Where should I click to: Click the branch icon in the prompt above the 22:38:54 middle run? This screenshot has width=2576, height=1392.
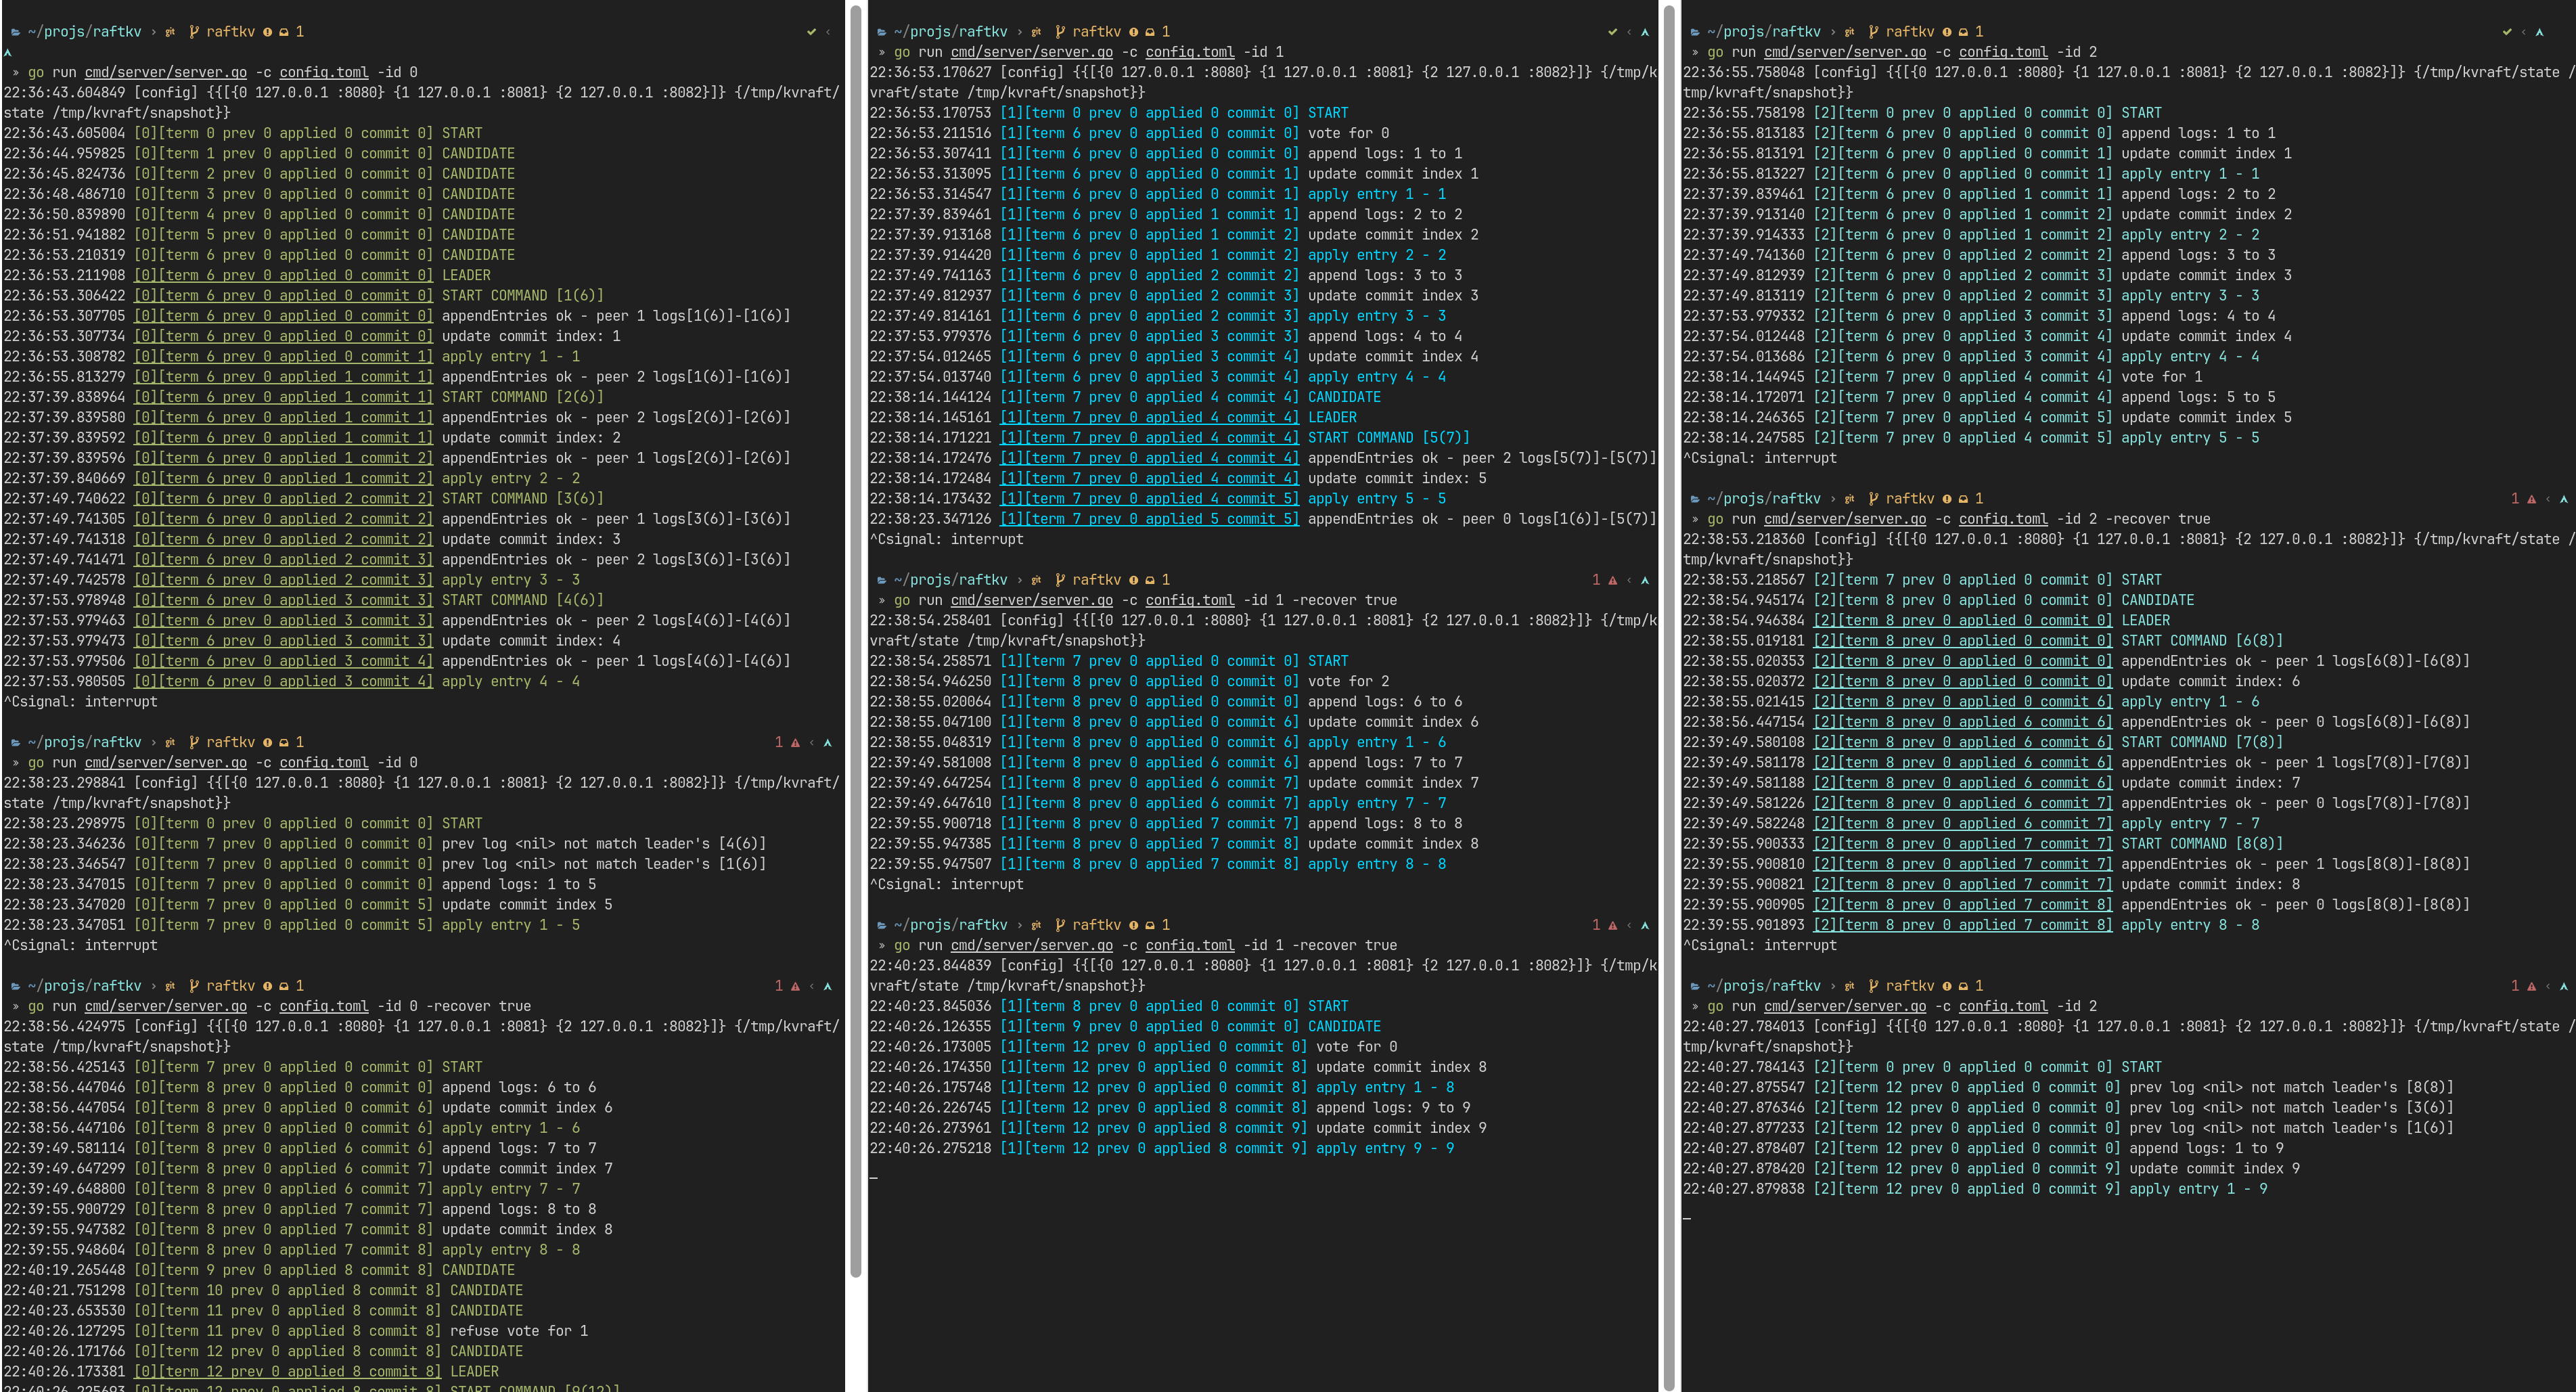coord(1060,580)
